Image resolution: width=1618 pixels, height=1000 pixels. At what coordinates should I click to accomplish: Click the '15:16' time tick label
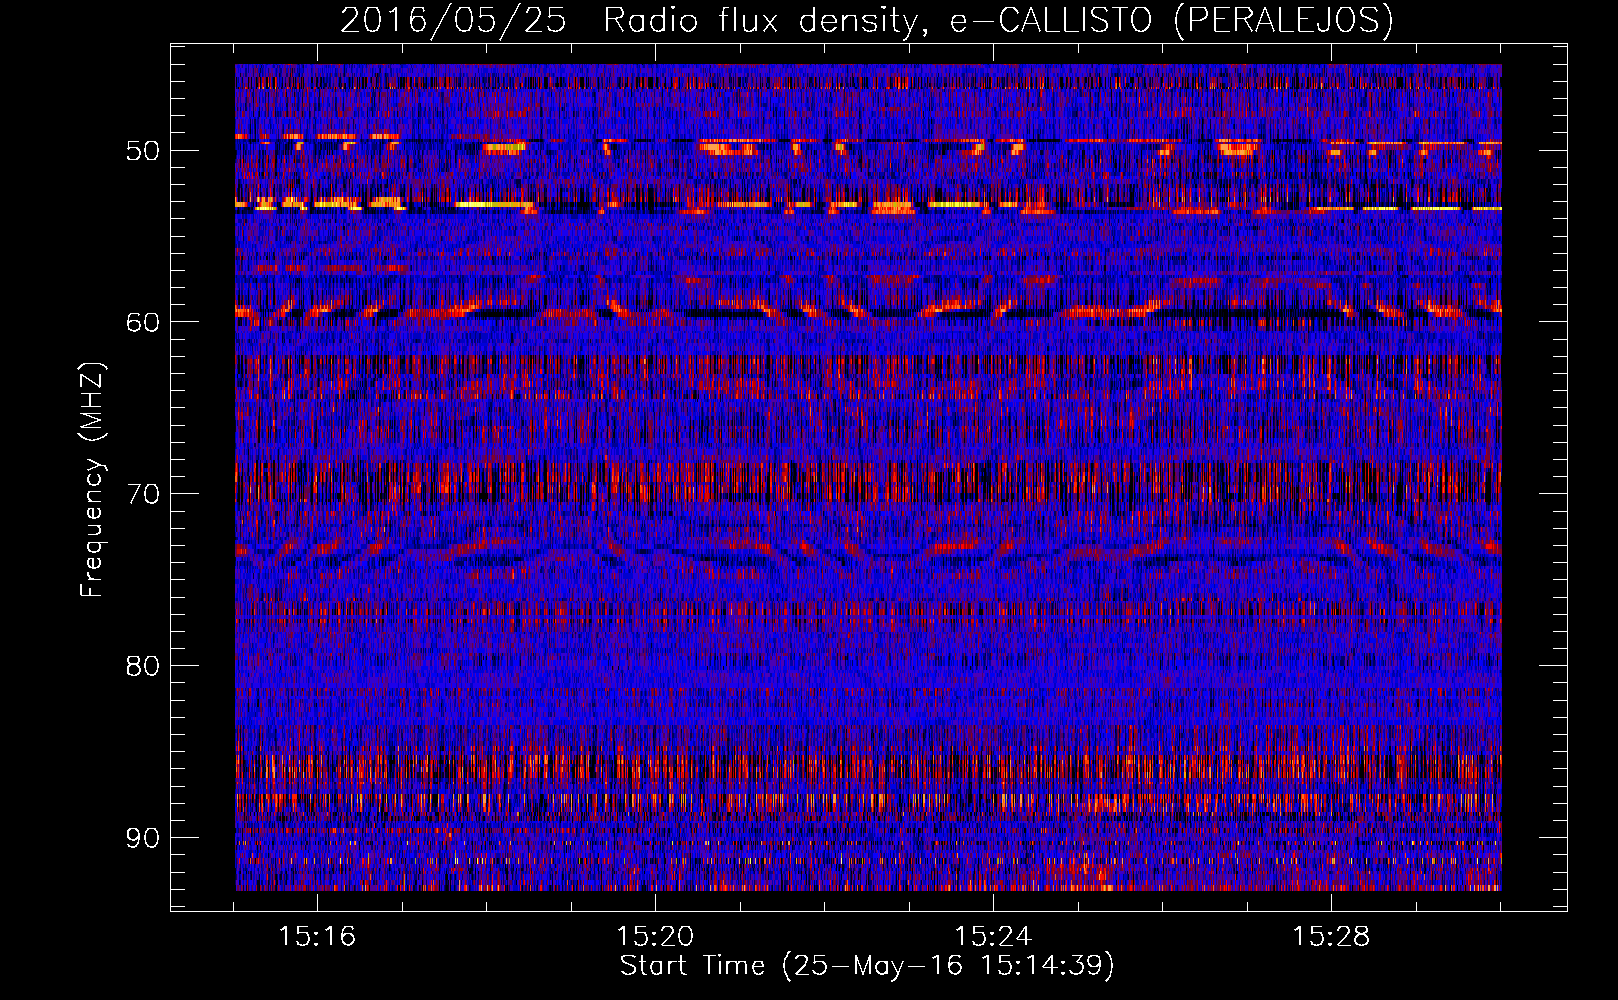[x=317, y=937]
